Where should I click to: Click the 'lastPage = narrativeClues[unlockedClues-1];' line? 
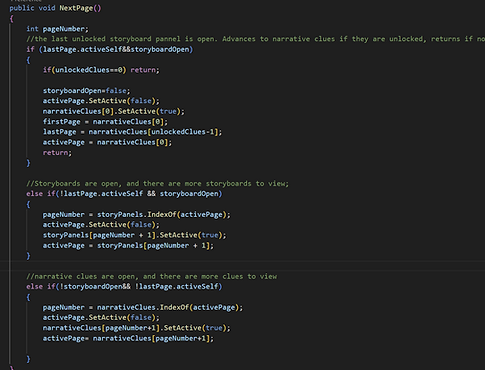132,132
